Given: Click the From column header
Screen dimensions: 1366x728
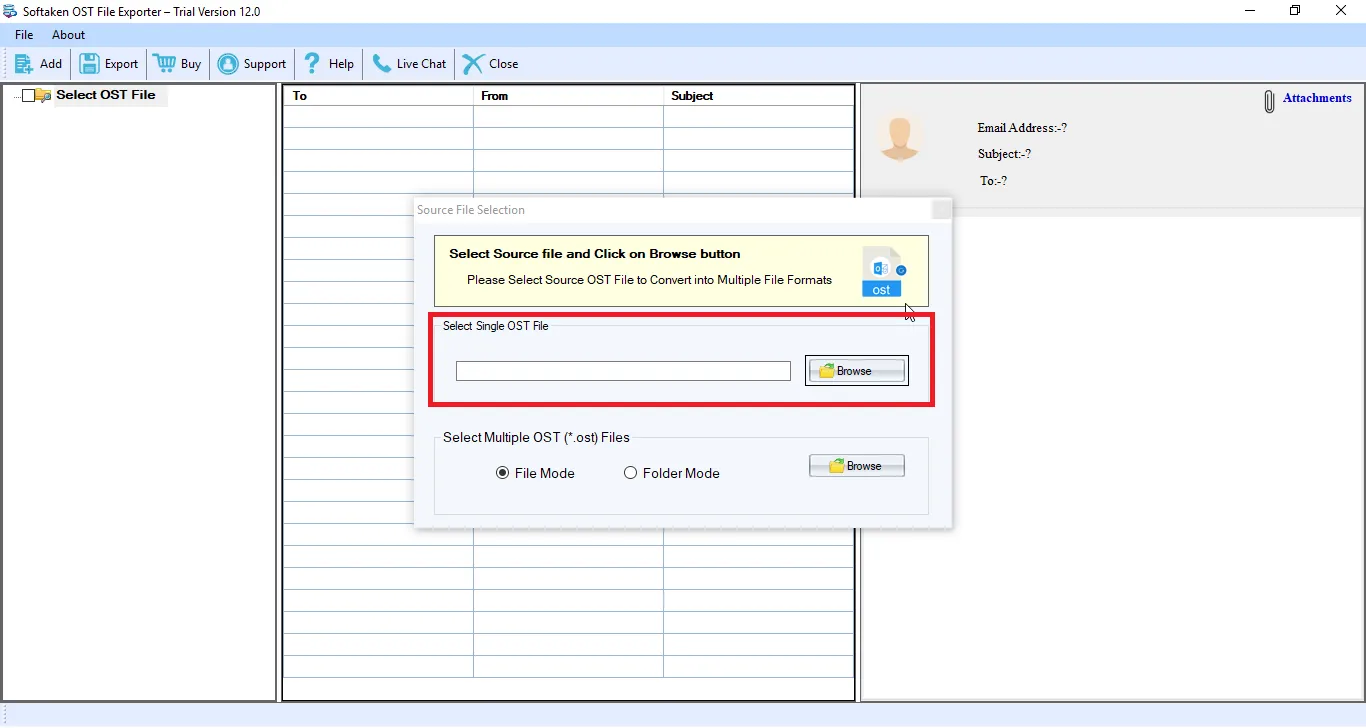Looking at the screenshot, I should [568, 96].
